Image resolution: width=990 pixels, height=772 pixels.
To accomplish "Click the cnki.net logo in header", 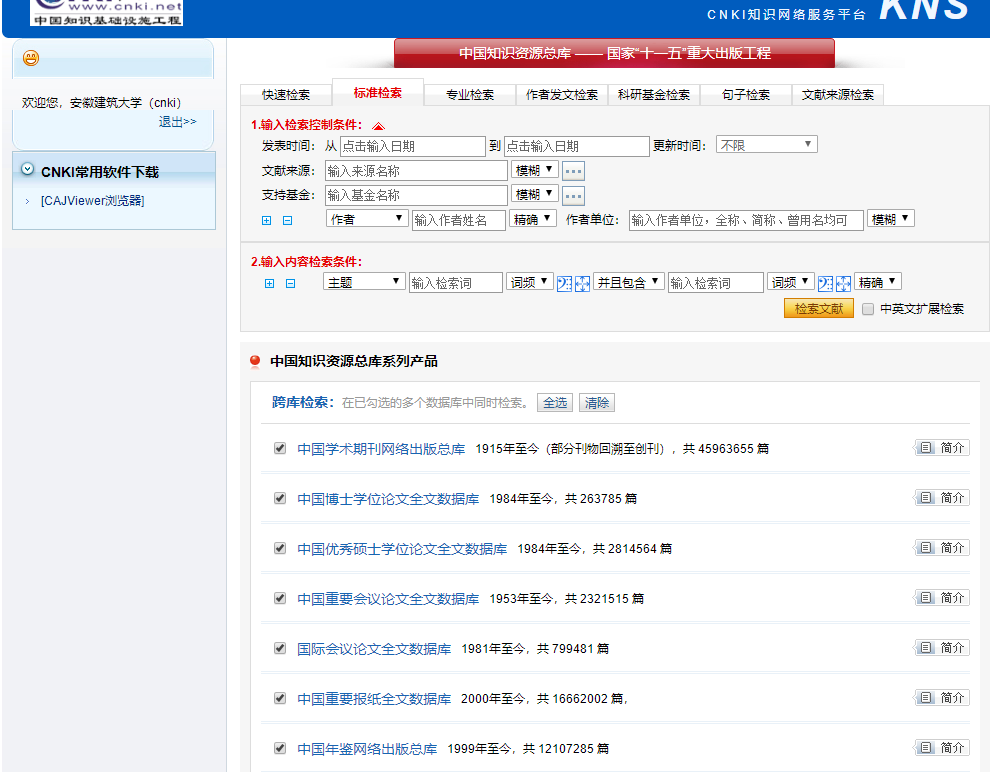I will point(106,13).
